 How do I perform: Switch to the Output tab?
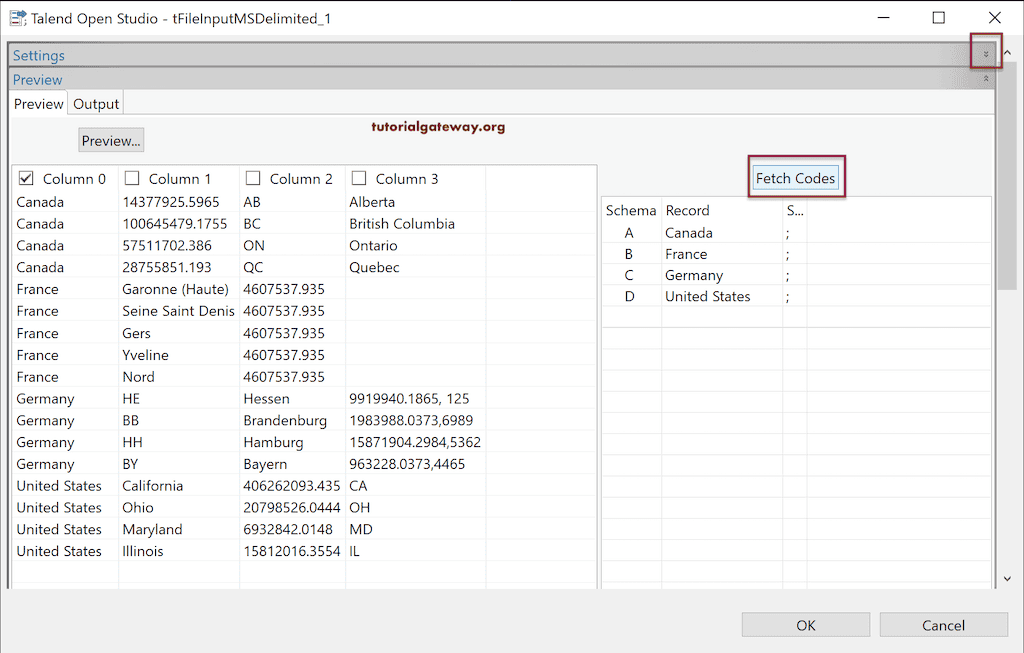tap(95, 103)
